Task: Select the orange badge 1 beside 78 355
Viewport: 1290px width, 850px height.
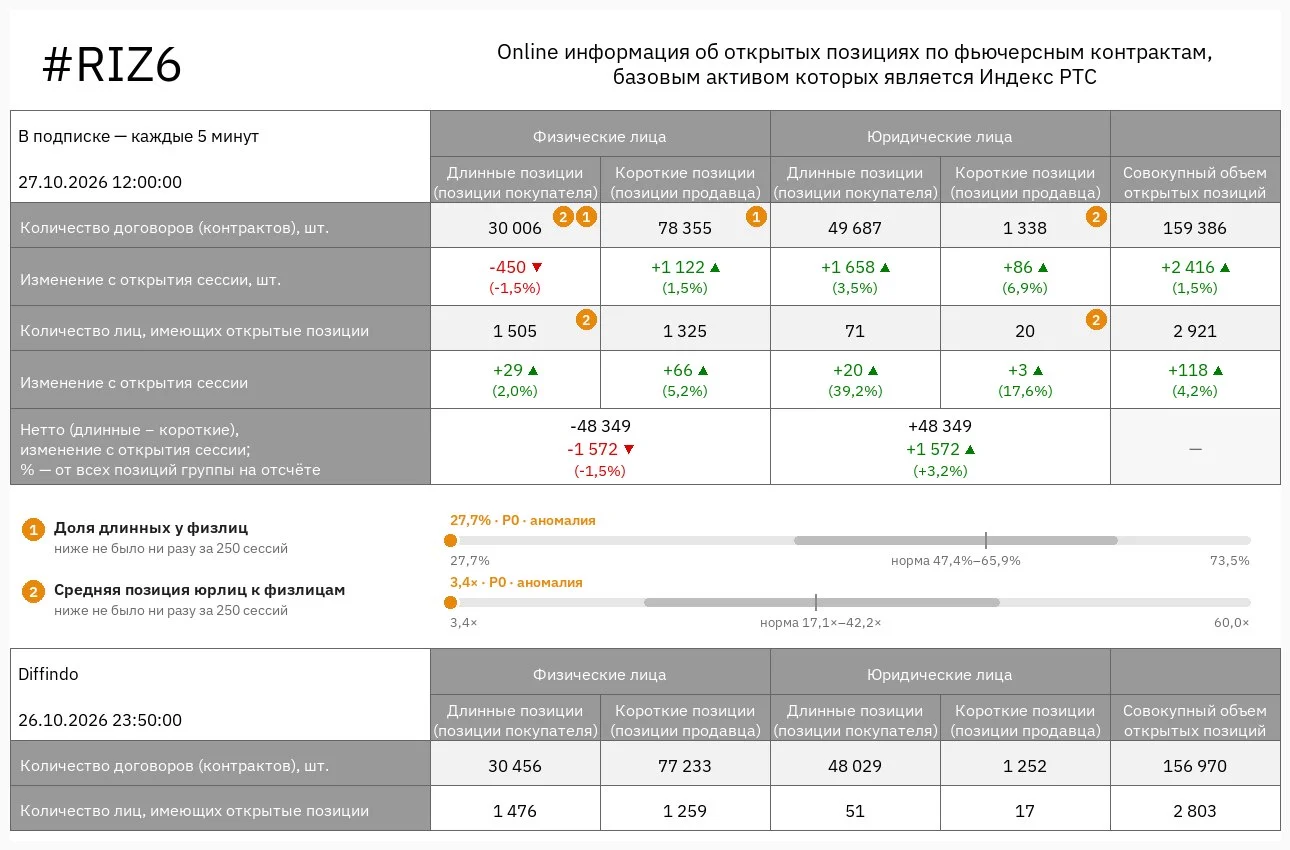Action: [756, 216]
